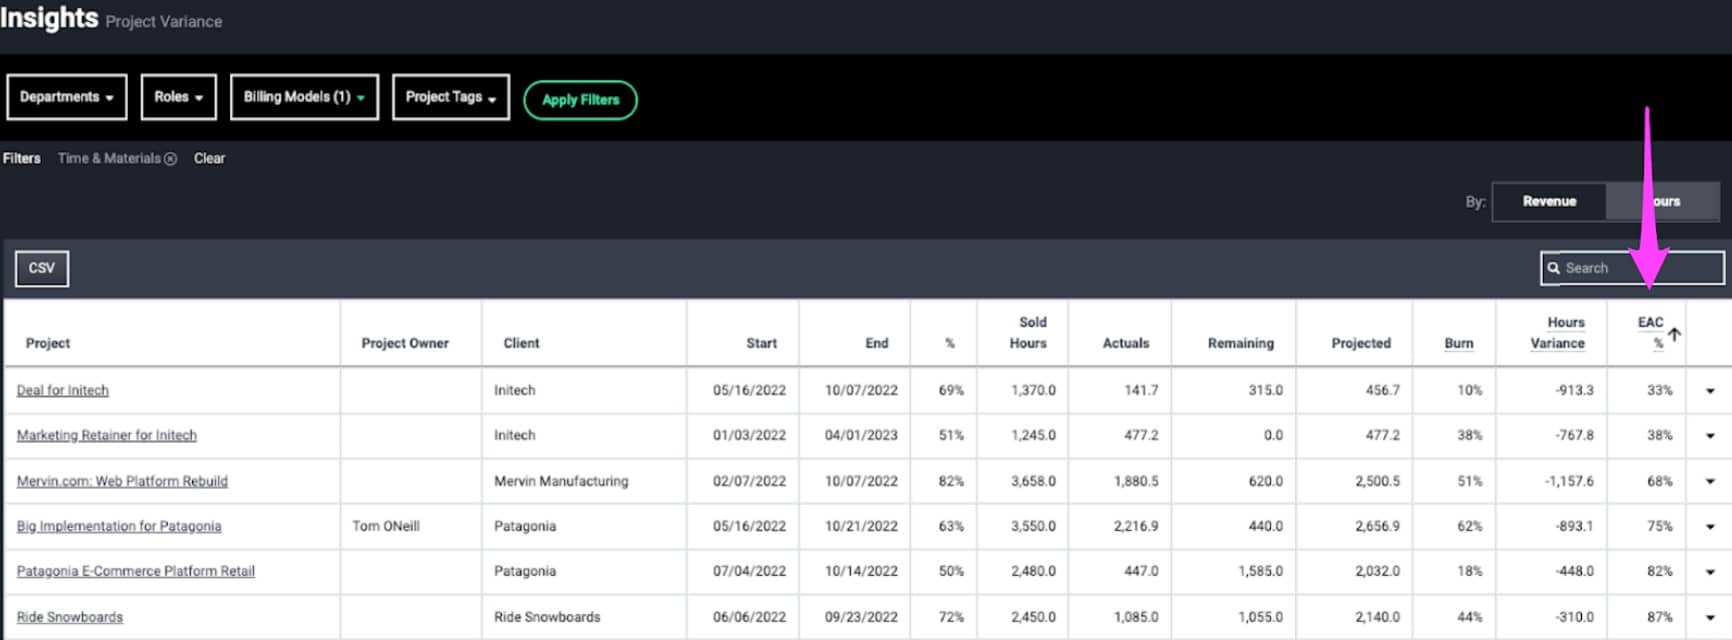Expand the Marketing Retainer for Initech row caret
1732x640 pixels.
[x=1710, y=436]
